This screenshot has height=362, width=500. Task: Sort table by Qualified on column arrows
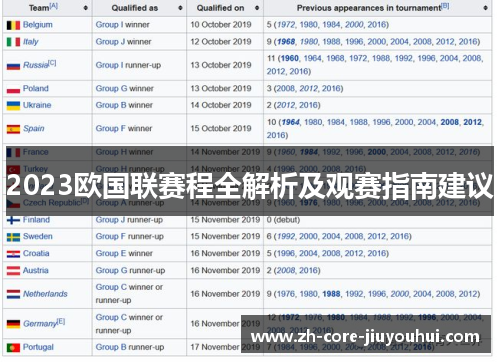[x=257, y=8]
